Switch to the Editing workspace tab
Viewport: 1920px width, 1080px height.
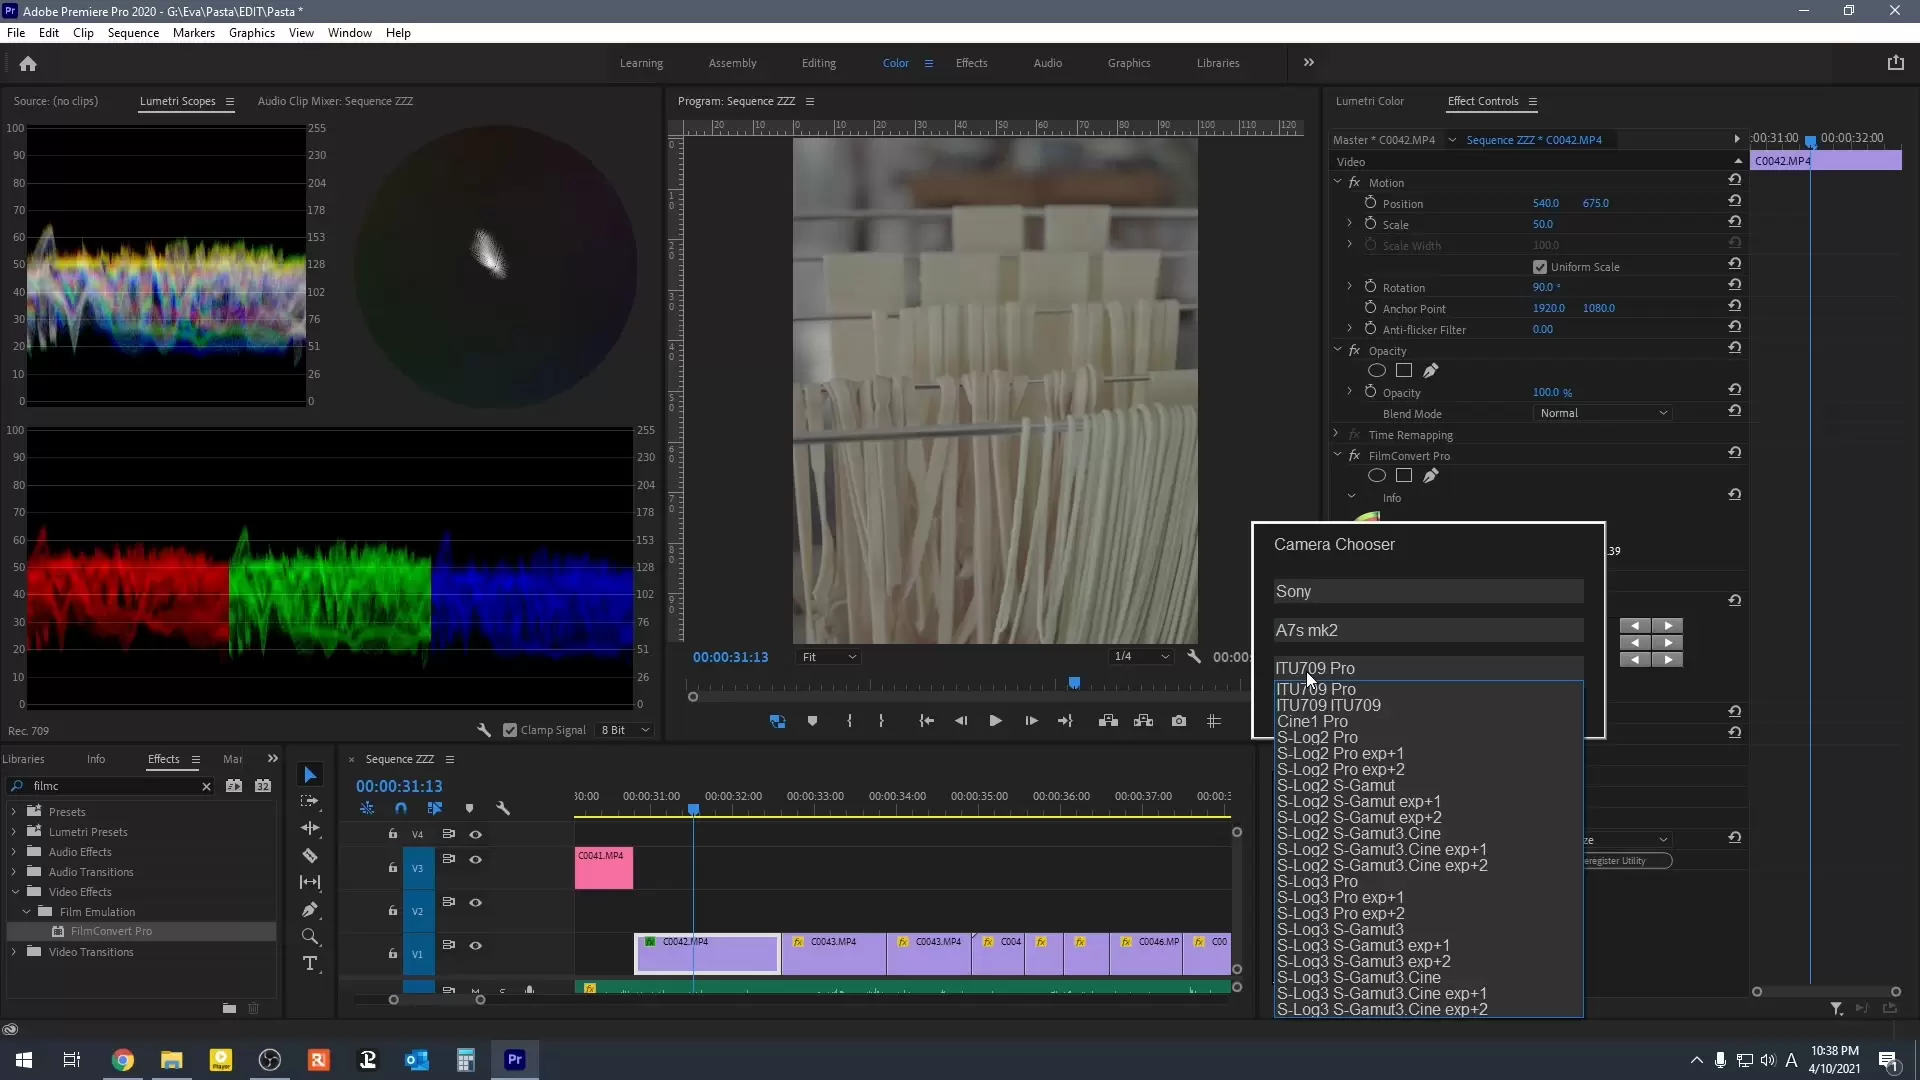[x=818, y=63]
